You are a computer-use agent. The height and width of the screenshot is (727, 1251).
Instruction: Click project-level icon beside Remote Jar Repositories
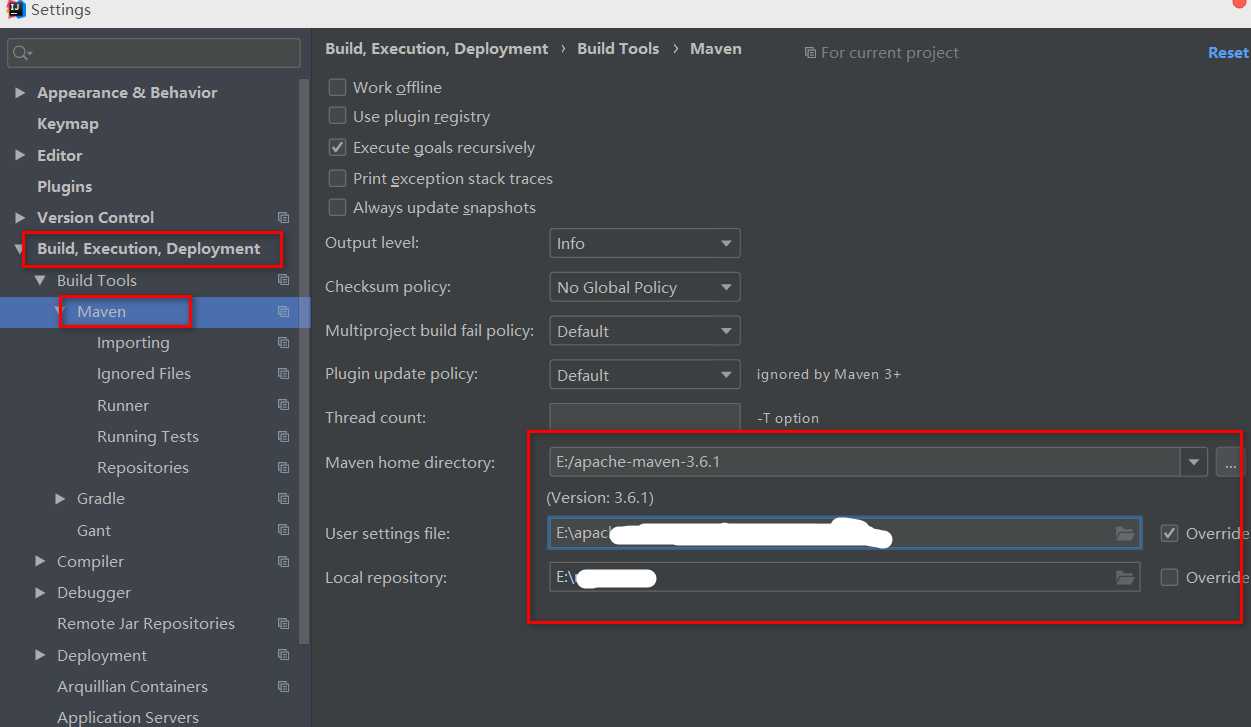click(x=283, y=624)
